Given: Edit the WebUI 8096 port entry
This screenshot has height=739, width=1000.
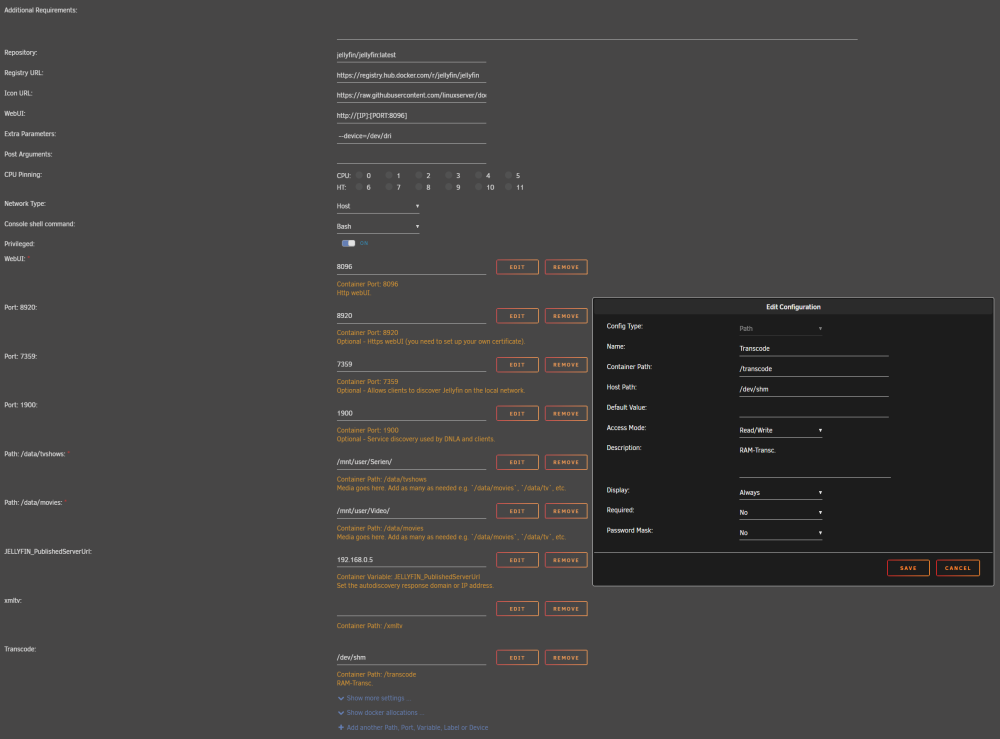Looking at the screenshot, I should click(x=517, y=267).
